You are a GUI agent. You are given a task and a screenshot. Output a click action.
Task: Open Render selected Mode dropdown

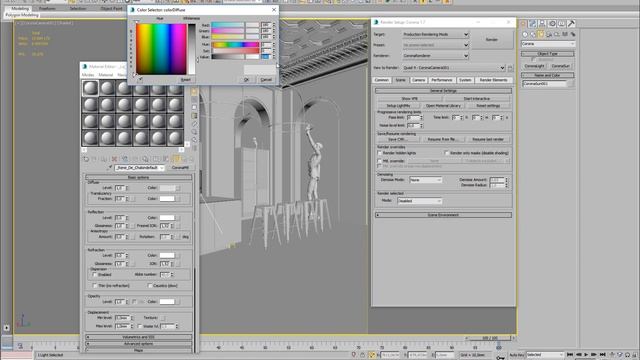click(x=420, y=201)
